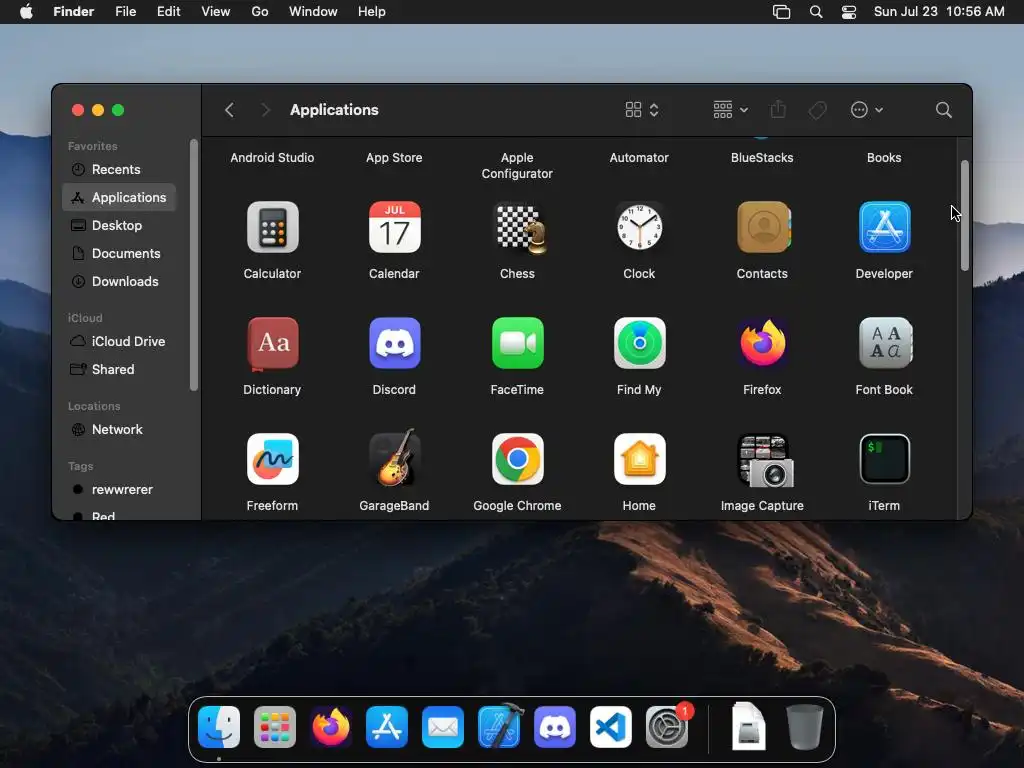This screenshot has height=768, width=1024.
Task: Select the Find My app icon
Action: point(639,344)
